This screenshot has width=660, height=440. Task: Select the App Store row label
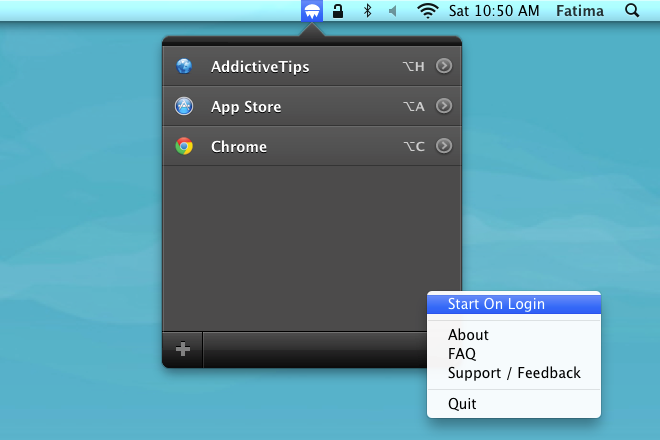246,107
